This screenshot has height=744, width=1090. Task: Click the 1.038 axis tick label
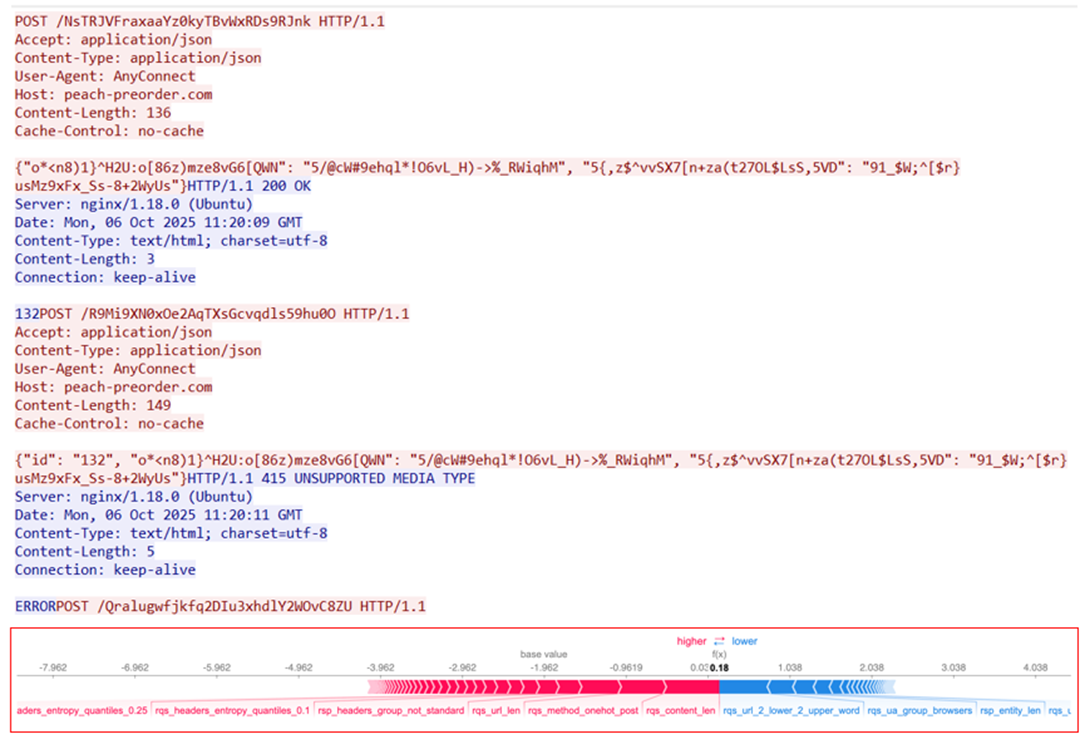(790, 668)
